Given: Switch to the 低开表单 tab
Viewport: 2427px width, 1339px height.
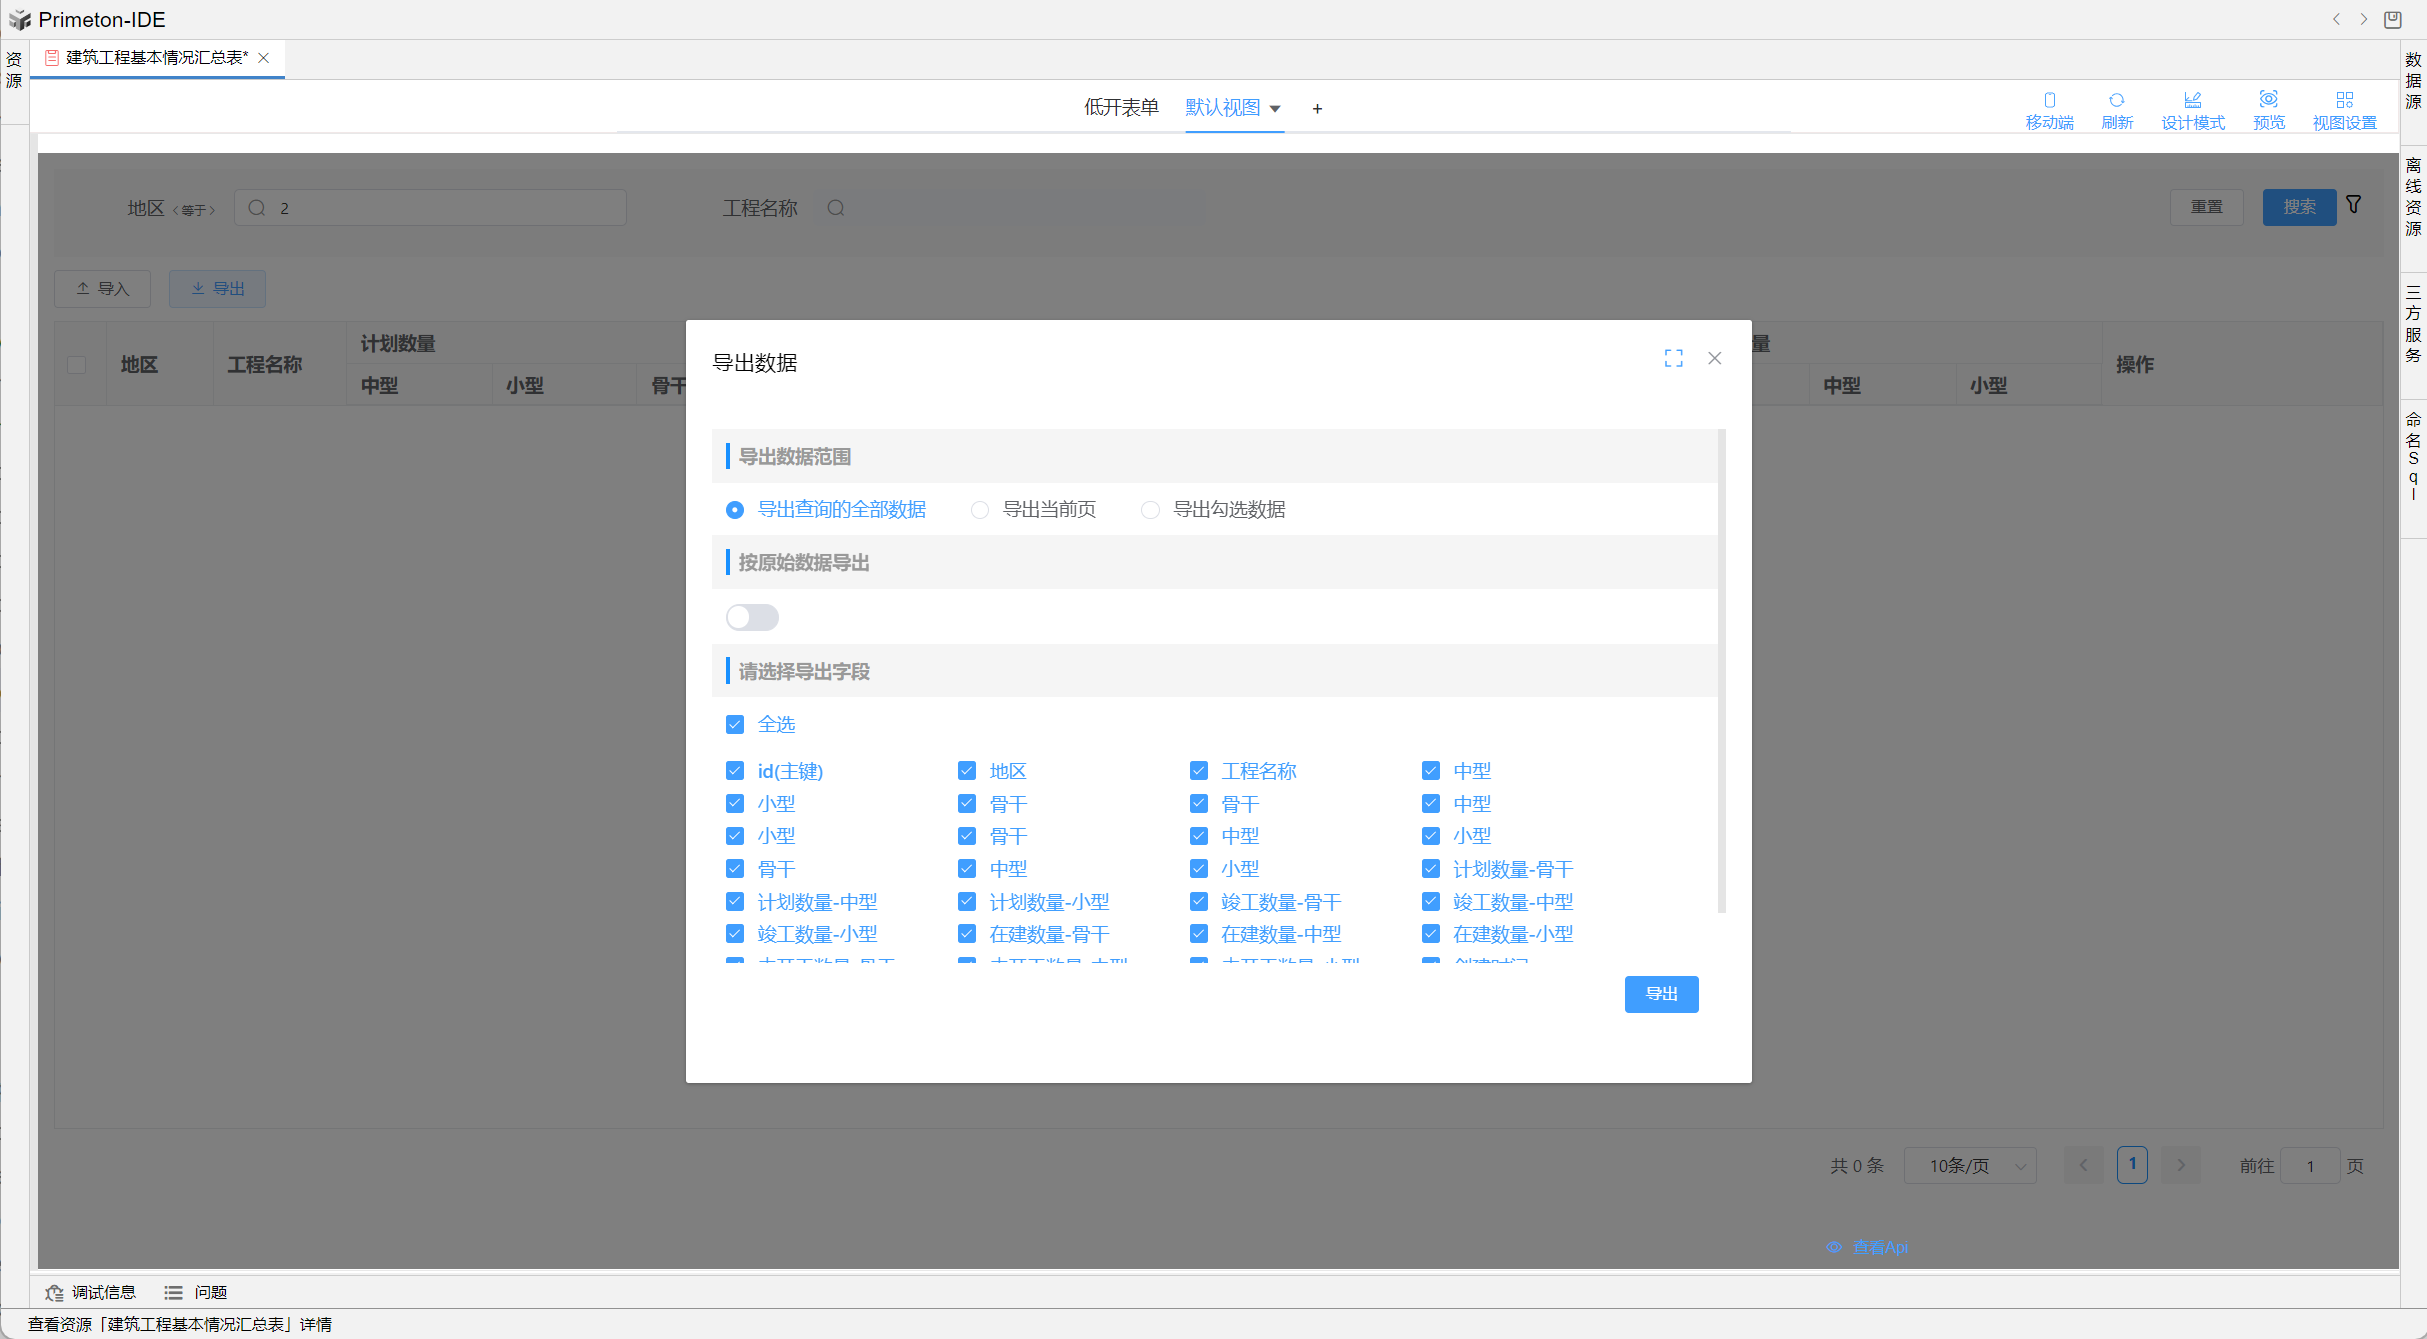Looking at the screenshot, I should [x=1121, y=108].
